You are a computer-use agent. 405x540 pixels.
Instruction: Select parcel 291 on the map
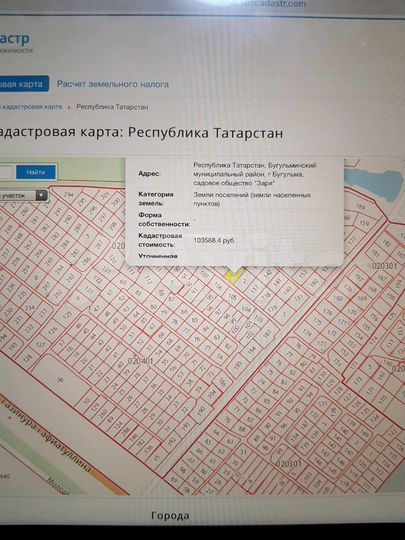coord(58,211)
